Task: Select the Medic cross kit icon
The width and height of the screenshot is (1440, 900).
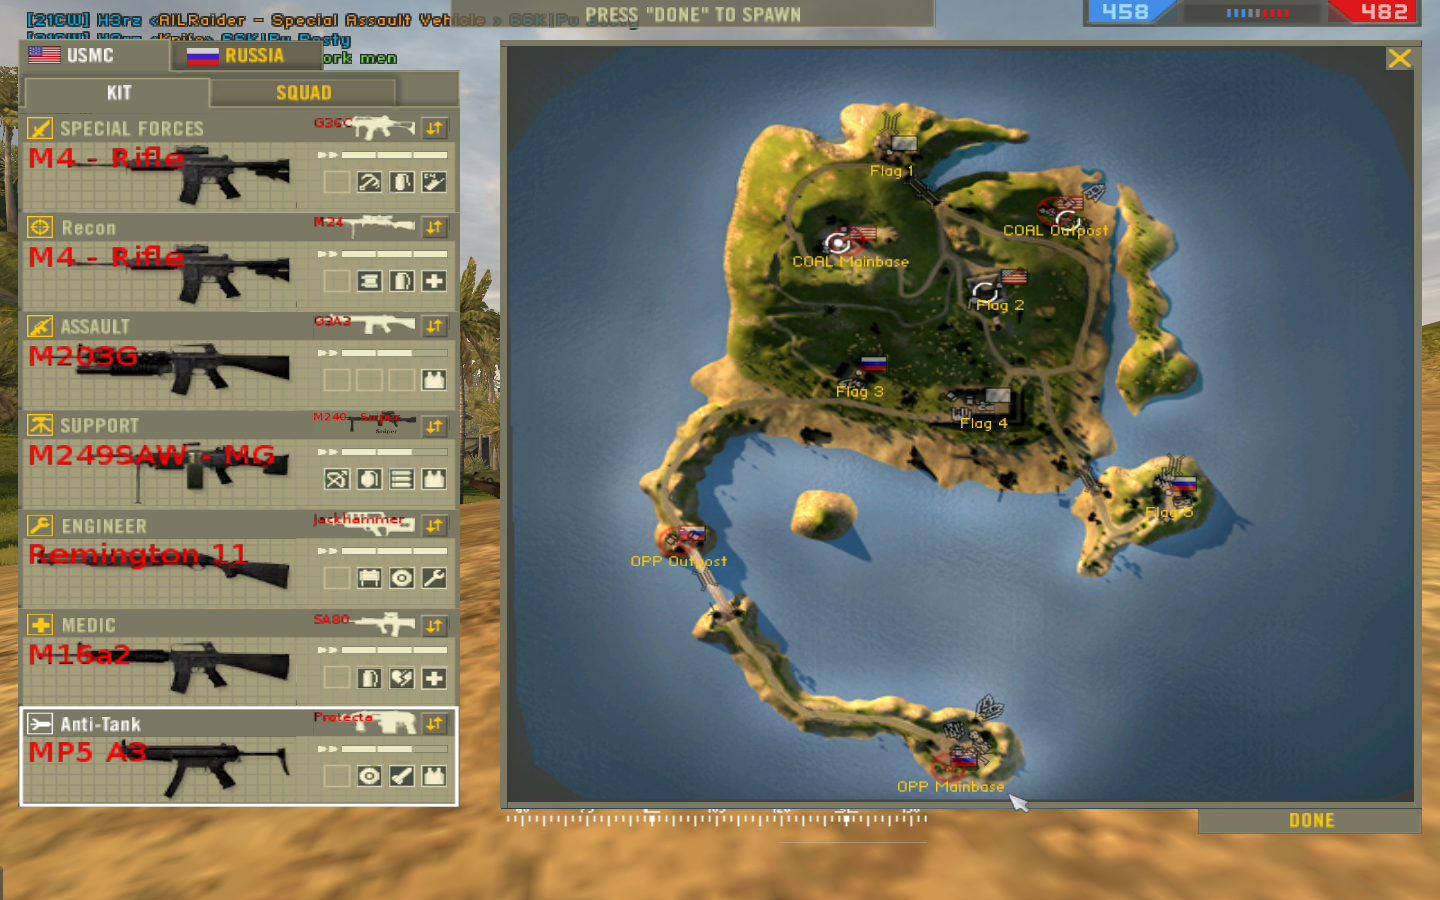Action: coord(39,624)
